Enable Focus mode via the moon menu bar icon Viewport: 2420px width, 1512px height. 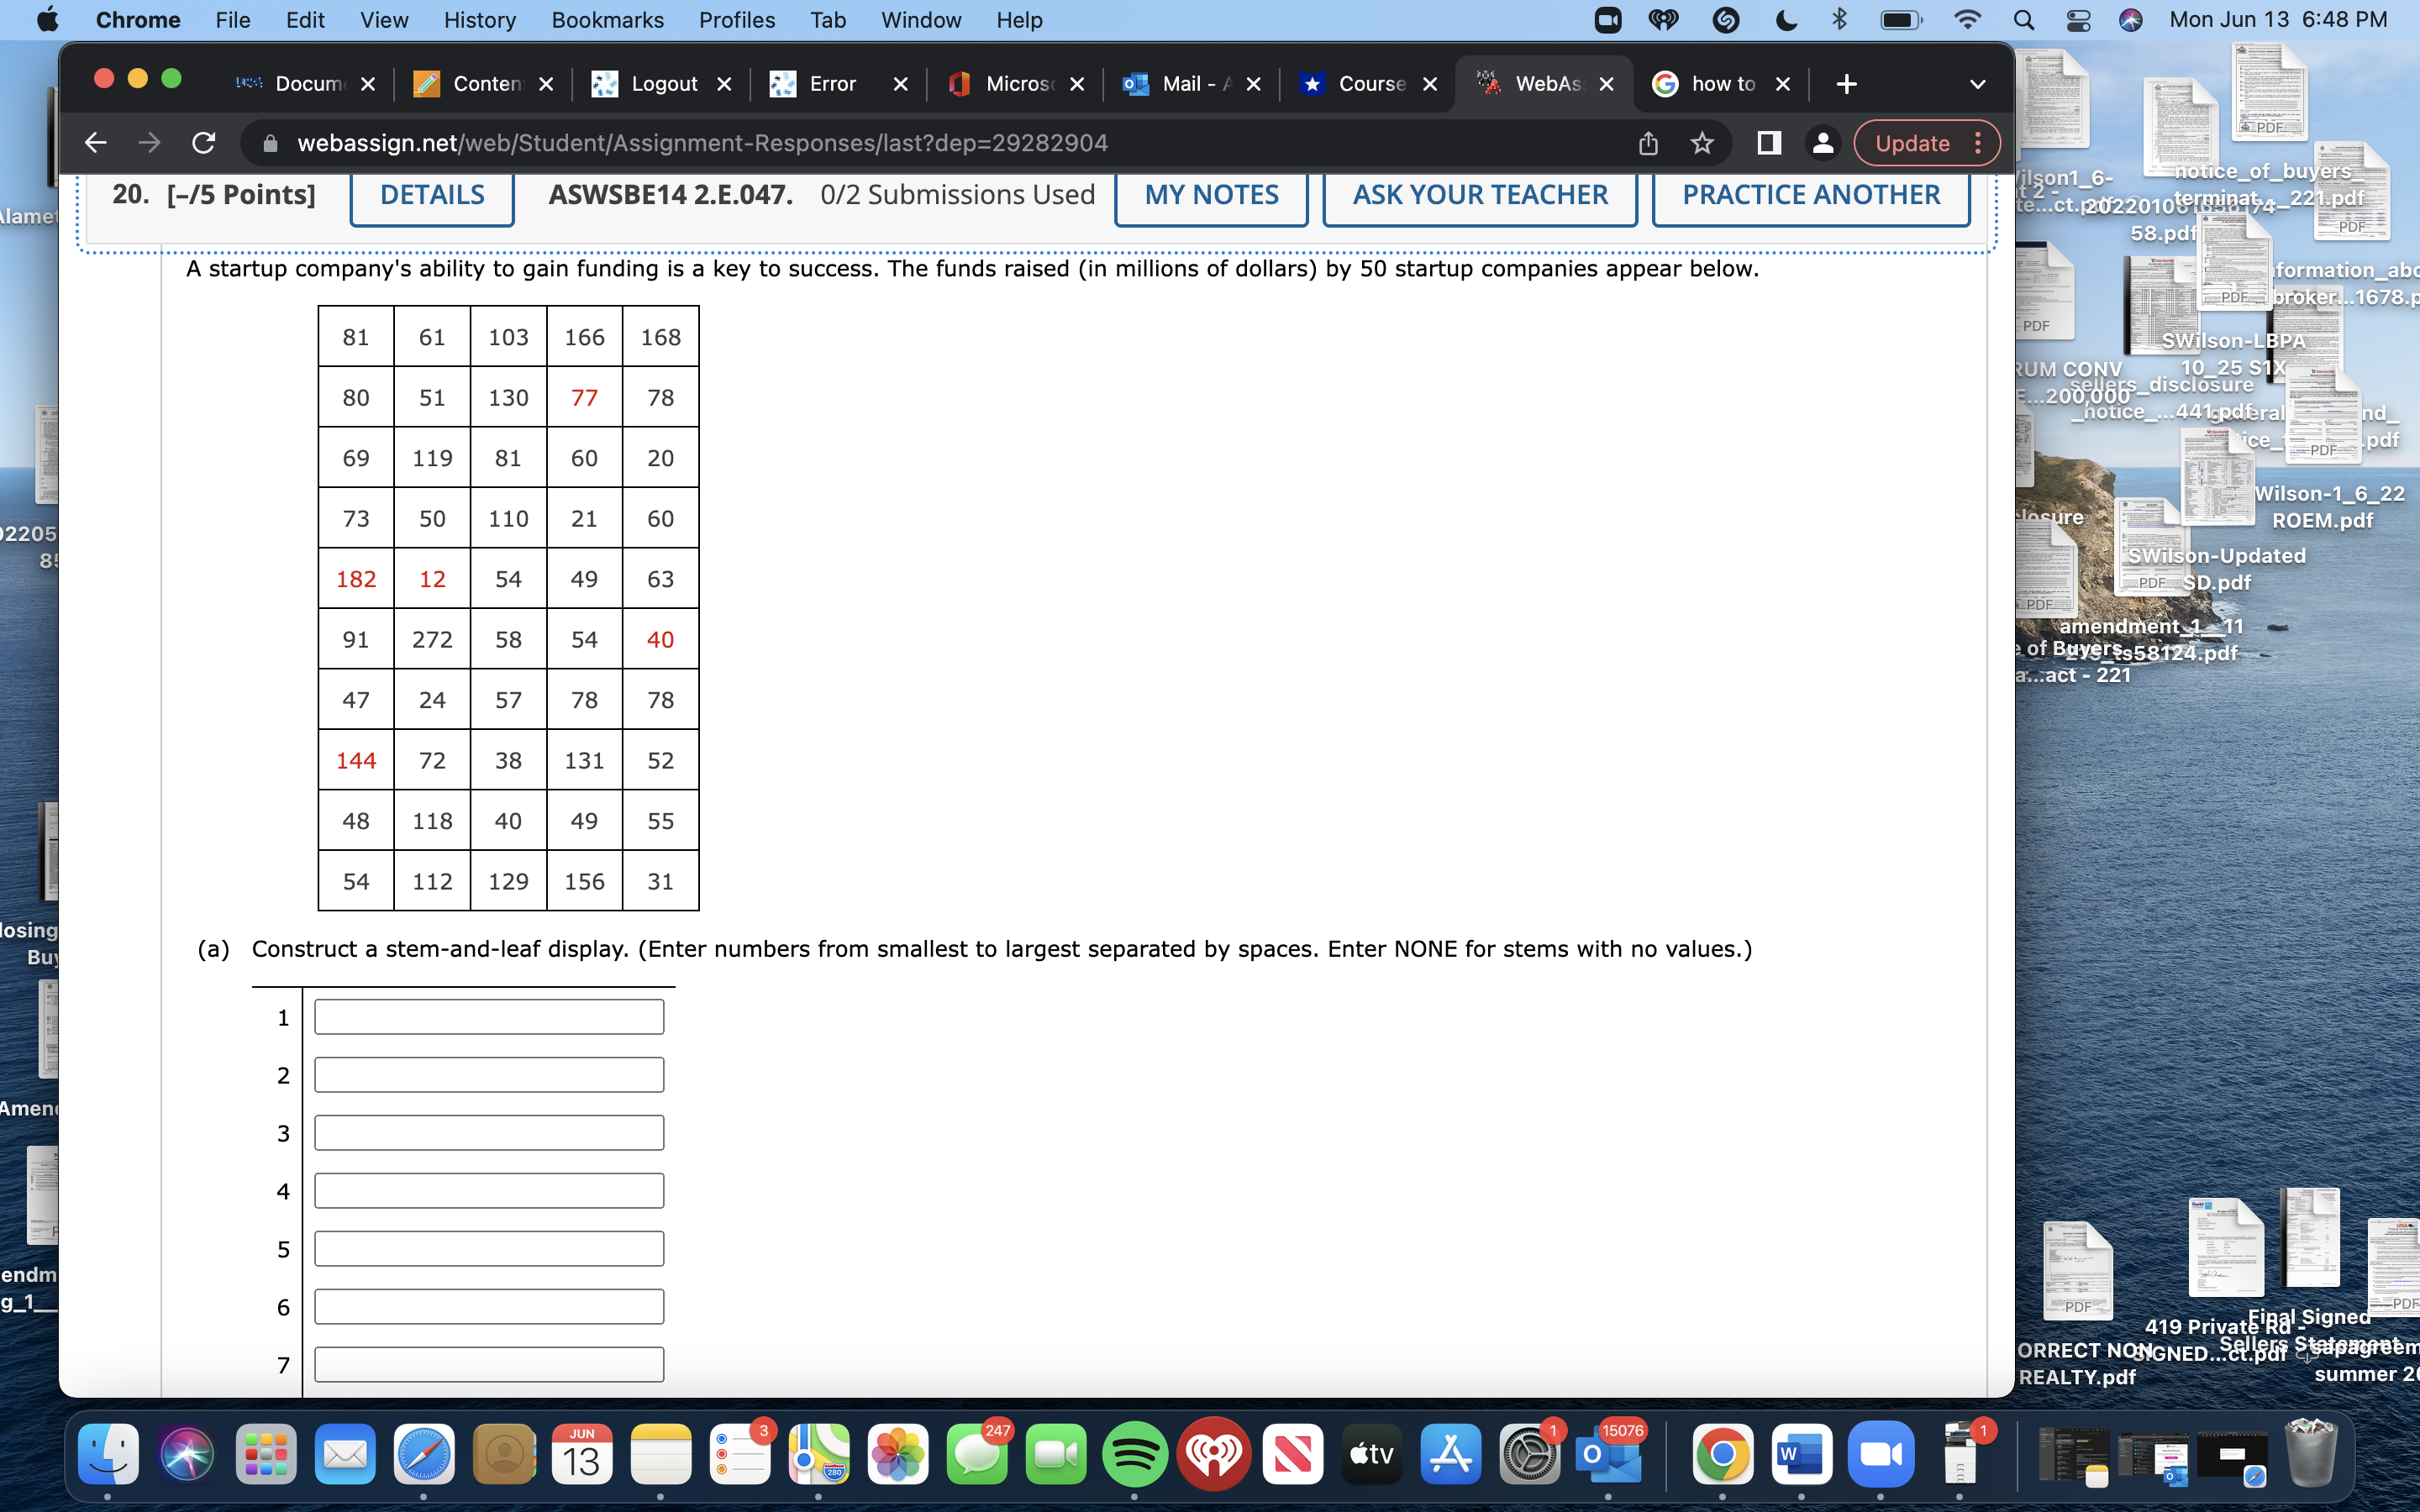(1786, 20)
